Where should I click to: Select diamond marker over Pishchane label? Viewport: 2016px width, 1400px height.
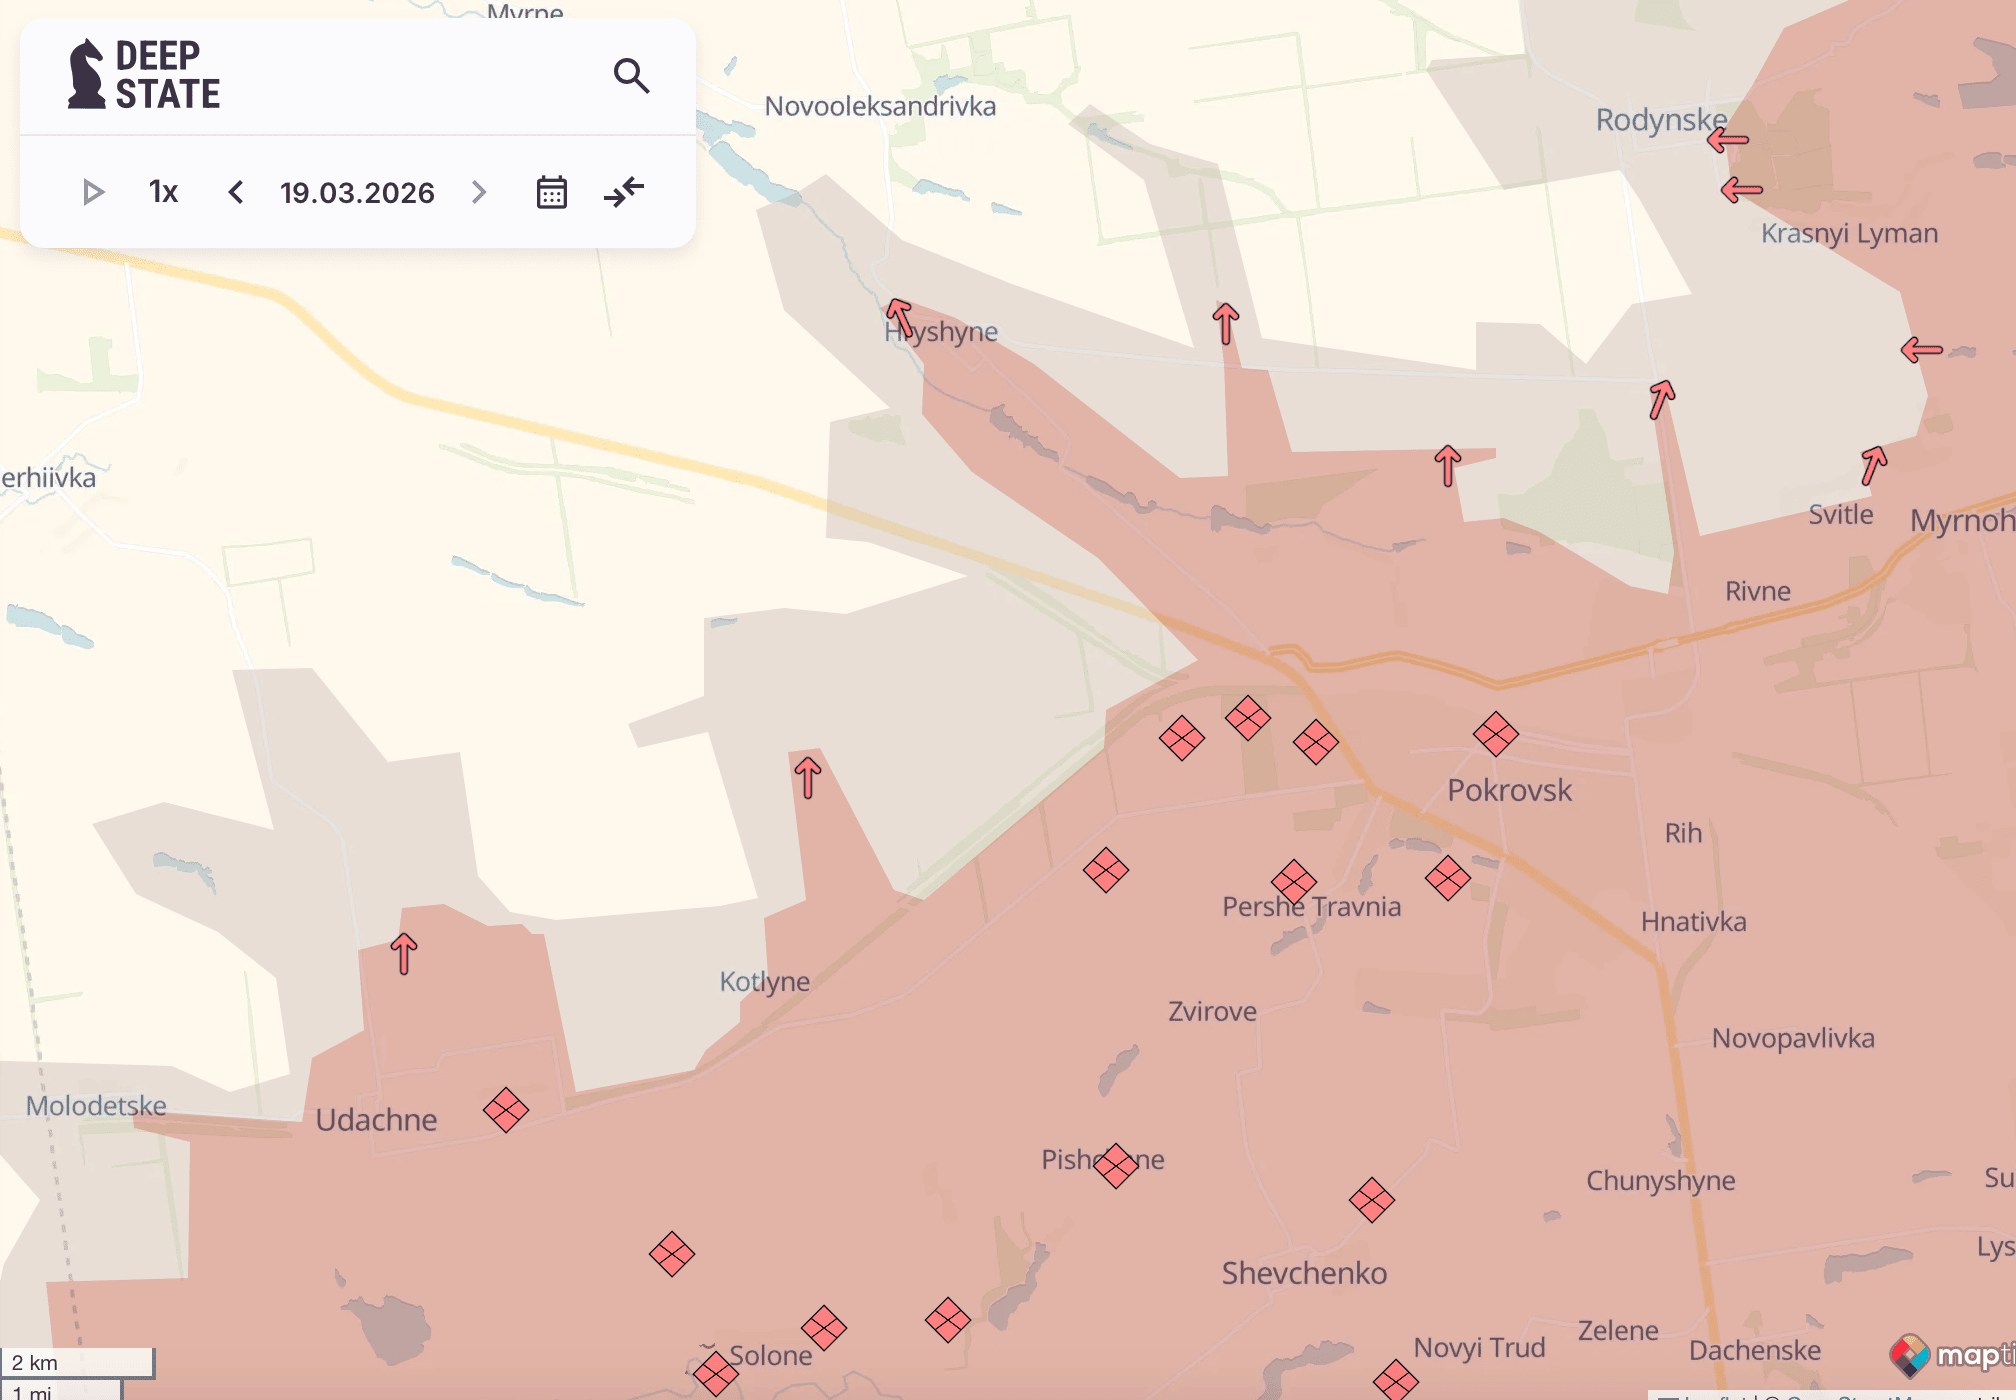pos(1115,1165)
